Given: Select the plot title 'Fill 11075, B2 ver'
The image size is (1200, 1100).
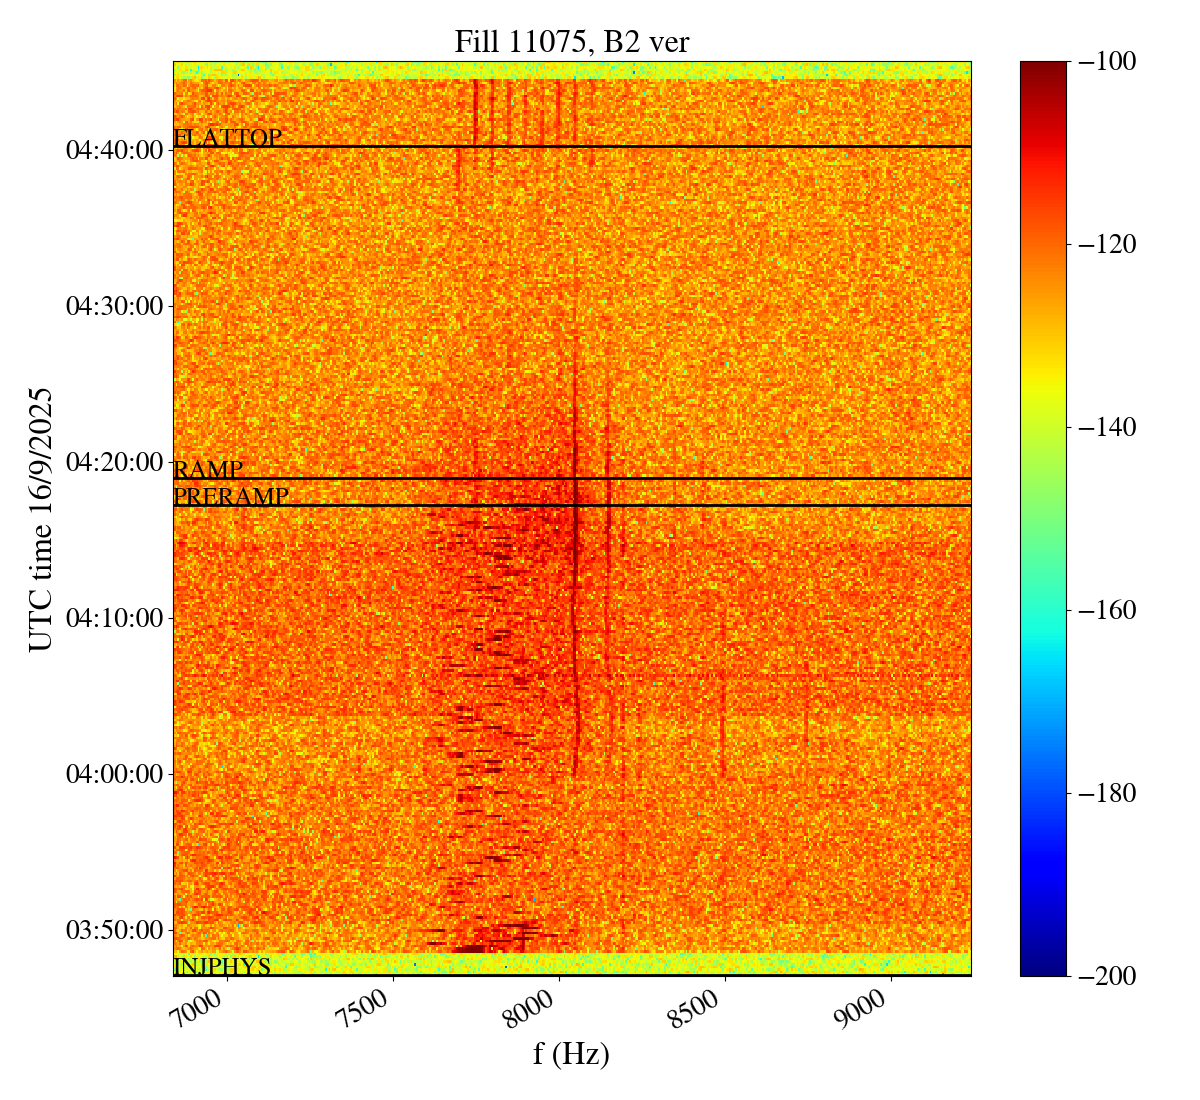Looking at the screenshot, I should pyautogui.click(x=571, y=41).
